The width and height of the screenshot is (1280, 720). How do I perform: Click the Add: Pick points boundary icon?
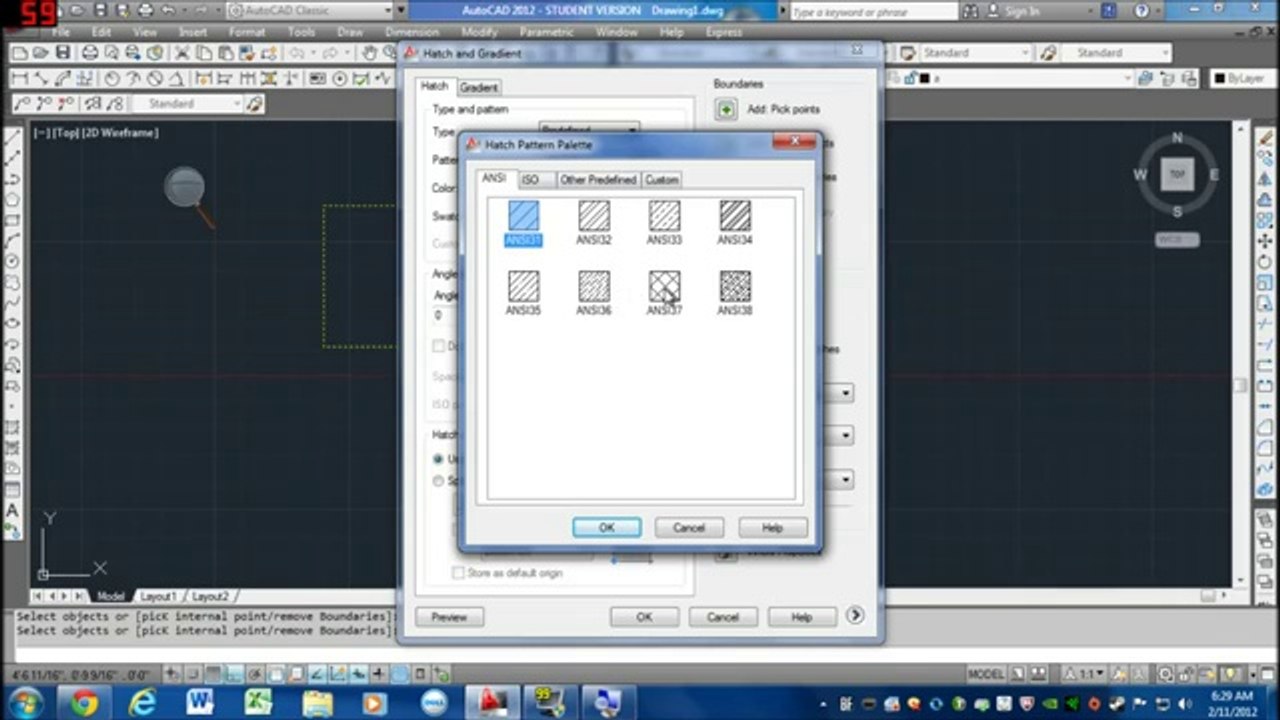726,109
